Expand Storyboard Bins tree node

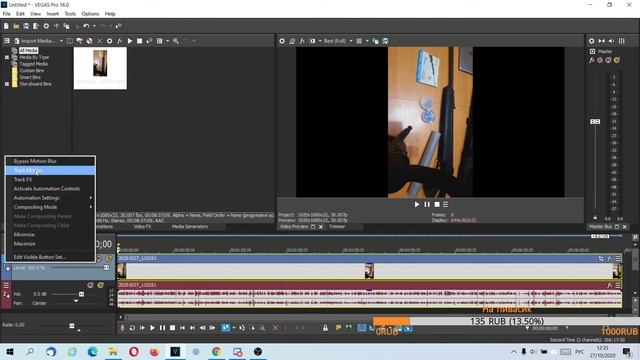[x=7, y=84]
